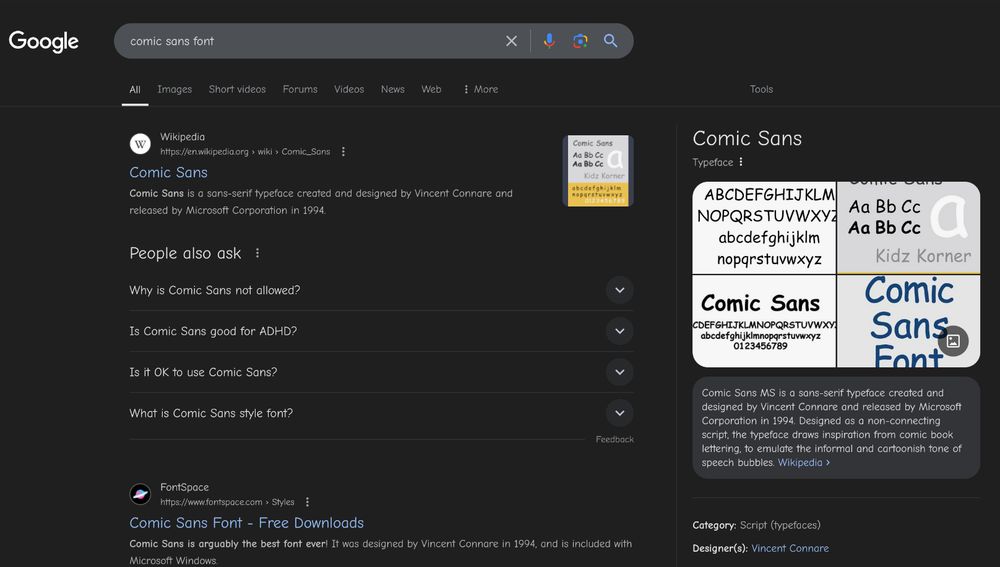Open the People also ask options menu
Screen dimensions: 1000x567
257,253
